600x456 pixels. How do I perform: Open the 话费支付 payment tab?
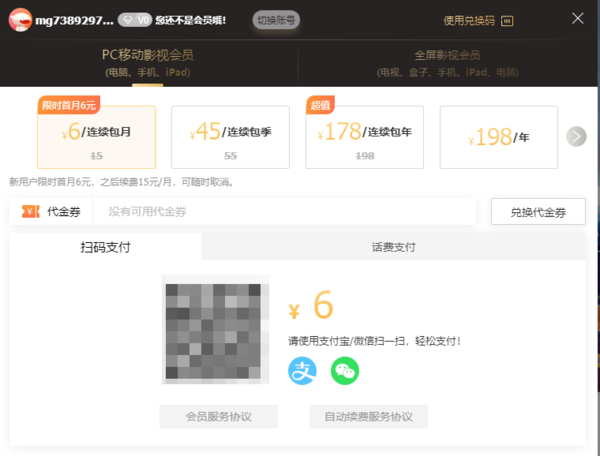point(393,247)
